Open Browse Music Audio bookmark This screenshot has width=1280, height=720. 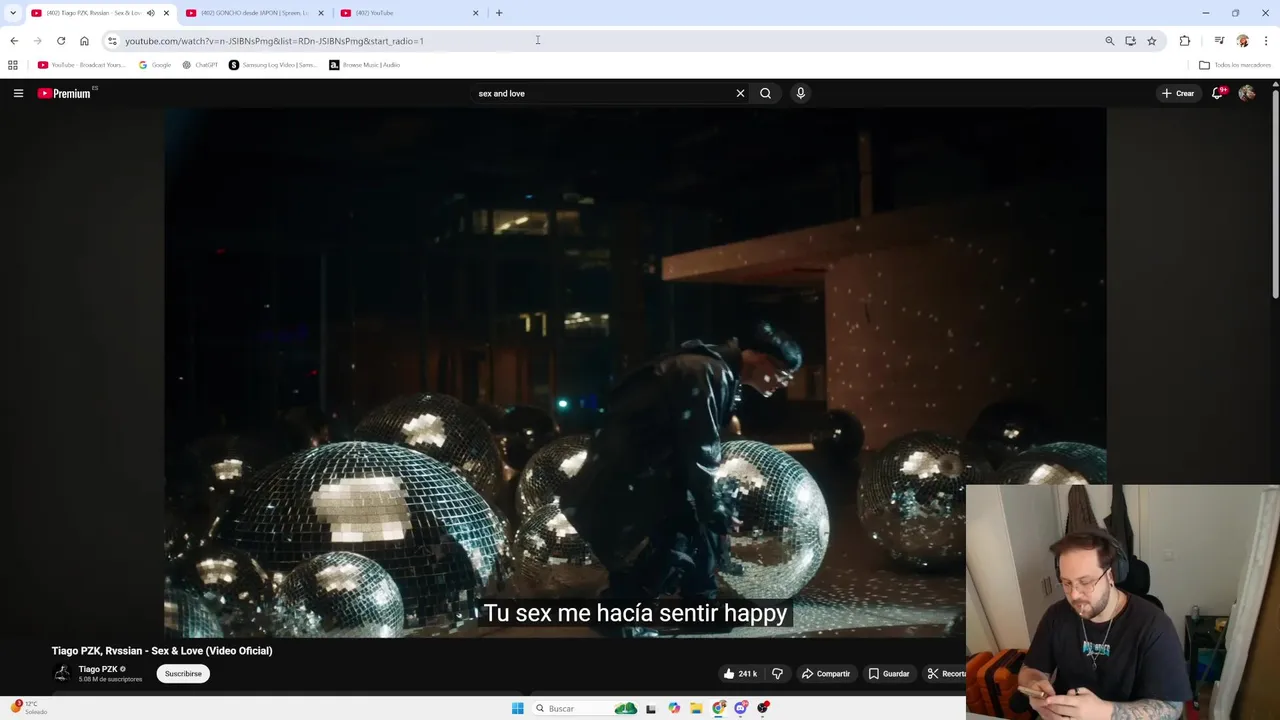point(365,65)
